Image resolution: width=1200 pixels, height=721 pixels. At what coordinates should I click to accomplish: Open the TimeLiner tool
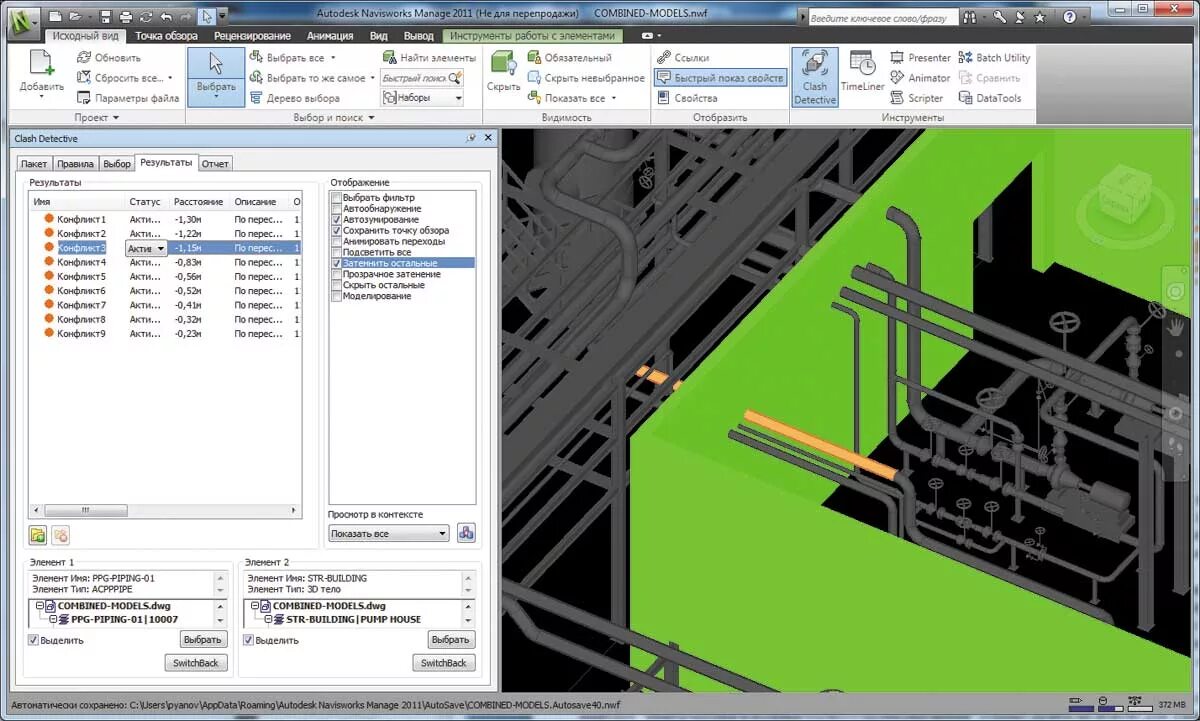click(x=862, y=72)
